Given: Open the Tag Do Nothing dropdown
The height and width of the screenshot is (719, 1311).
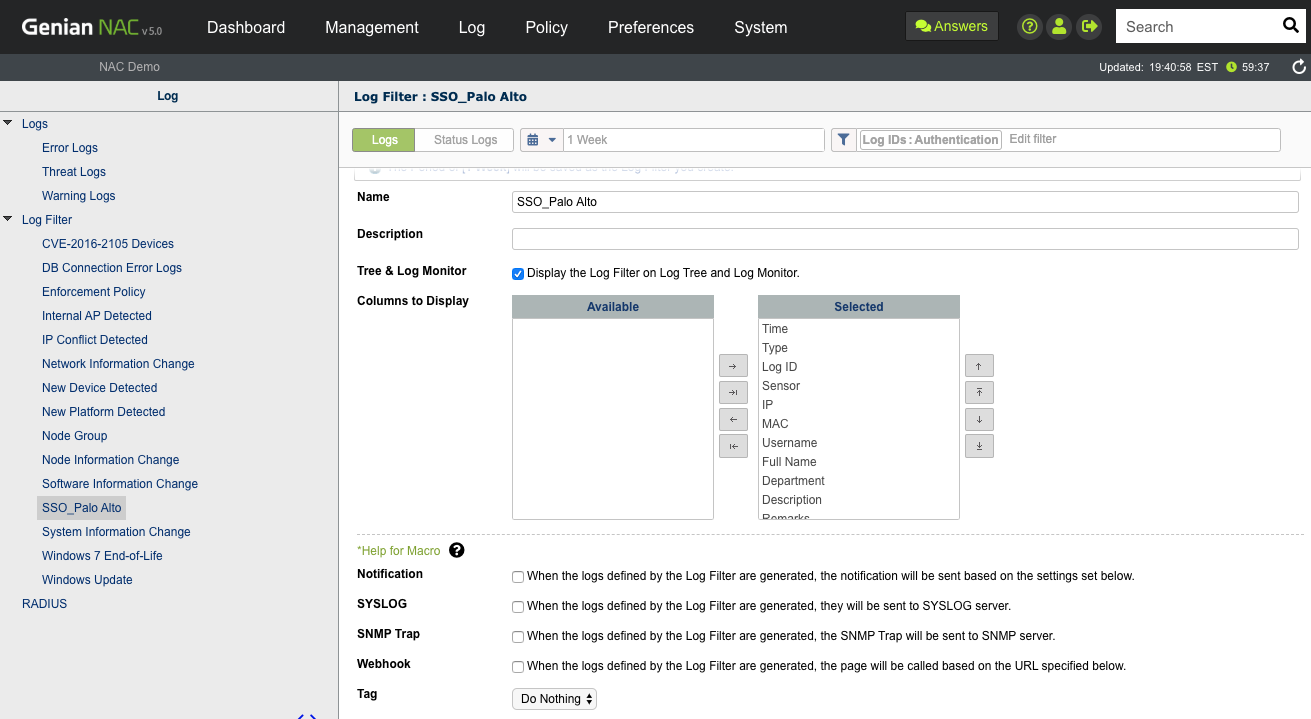Looking at the screenshot, I should coord(554,699).
